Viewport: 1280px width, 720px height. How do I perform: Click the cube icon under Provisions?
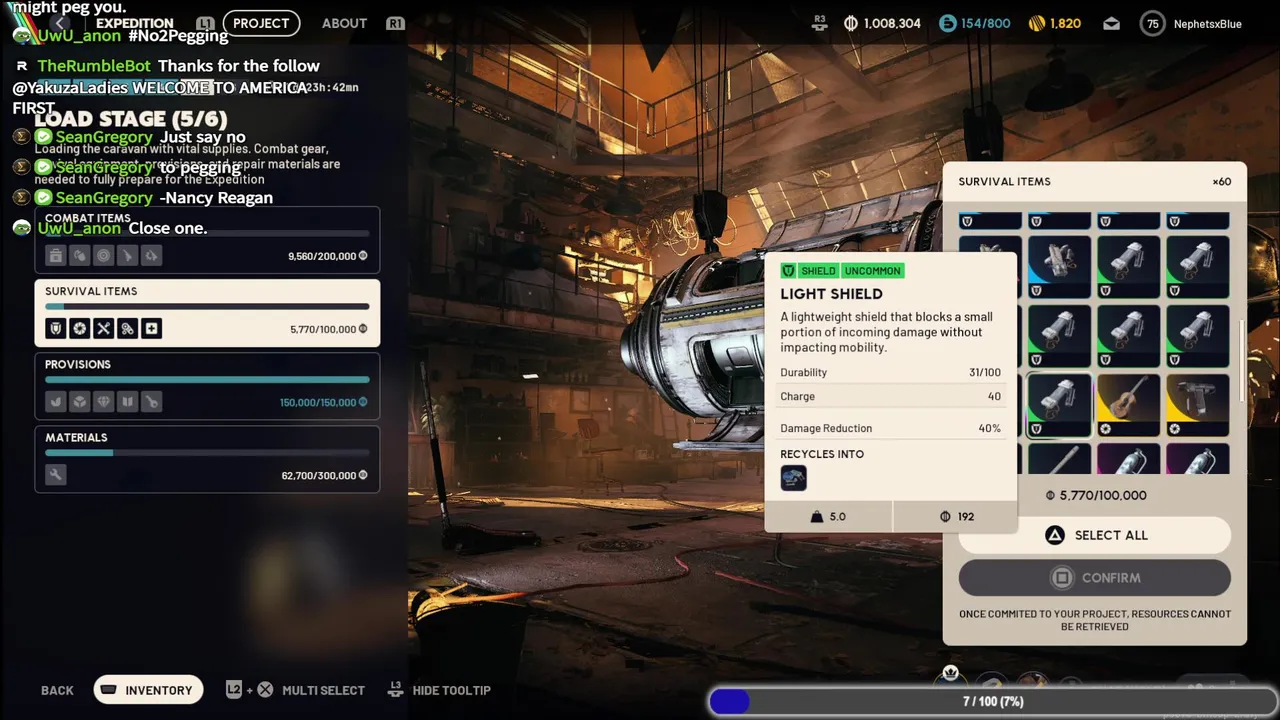(80, 402)
